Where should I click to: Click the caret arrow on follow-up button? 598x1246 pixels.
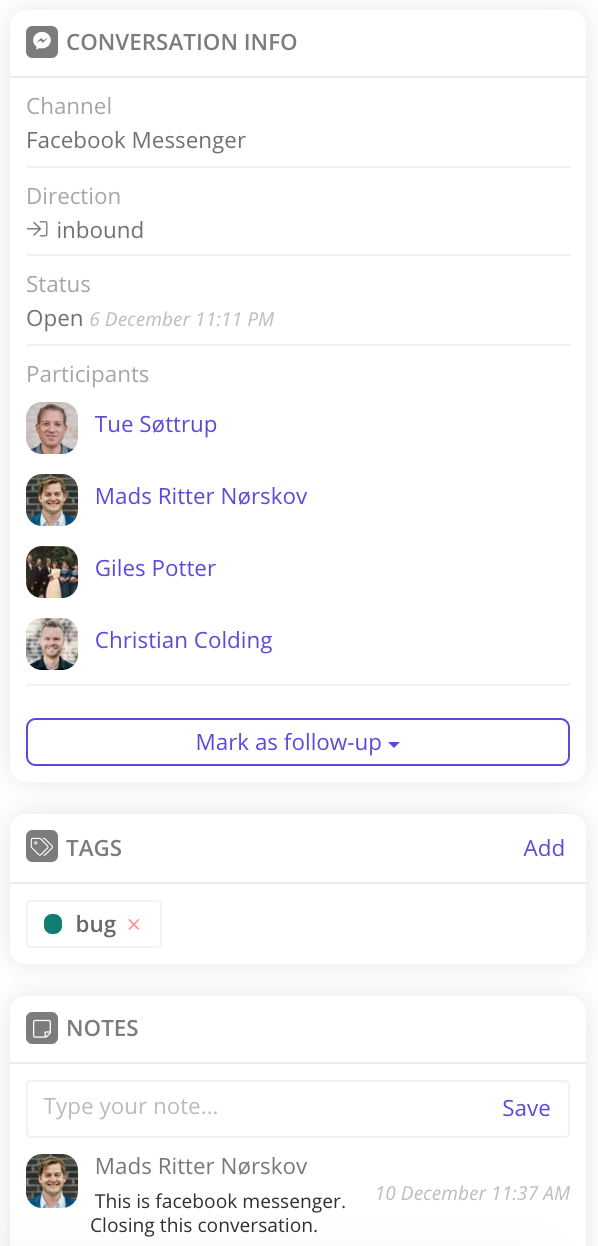click(394, 745)
